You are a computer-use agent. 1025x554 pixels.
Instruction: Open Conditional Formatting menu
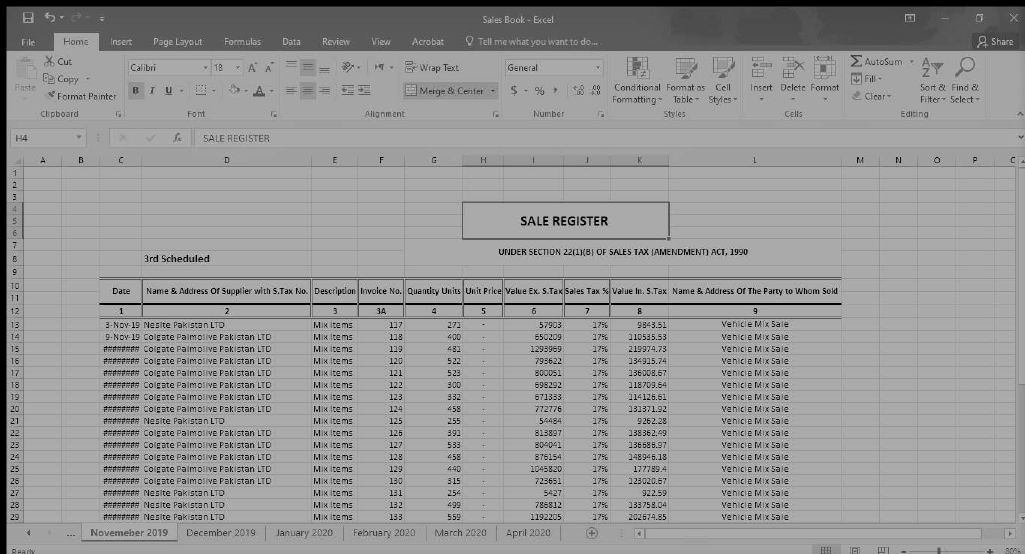[637, 80]
